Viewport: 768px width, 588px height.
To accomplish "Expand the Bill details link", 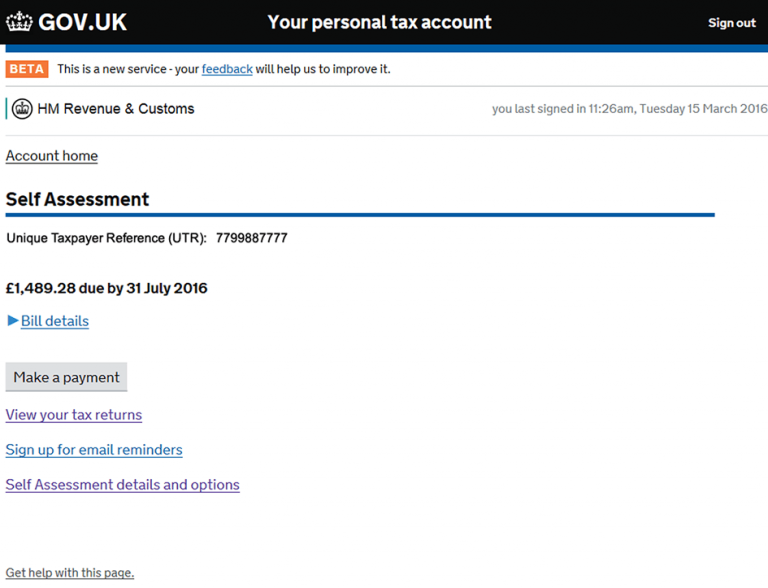I will [x=55, y=321].
